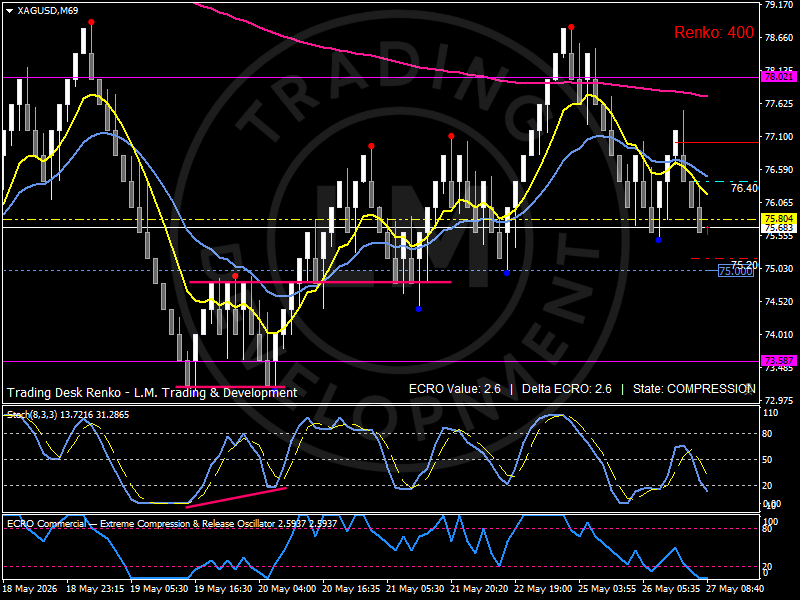Click the magenta 78.021 price tag
800x600 pixels.
coord(779,77)
